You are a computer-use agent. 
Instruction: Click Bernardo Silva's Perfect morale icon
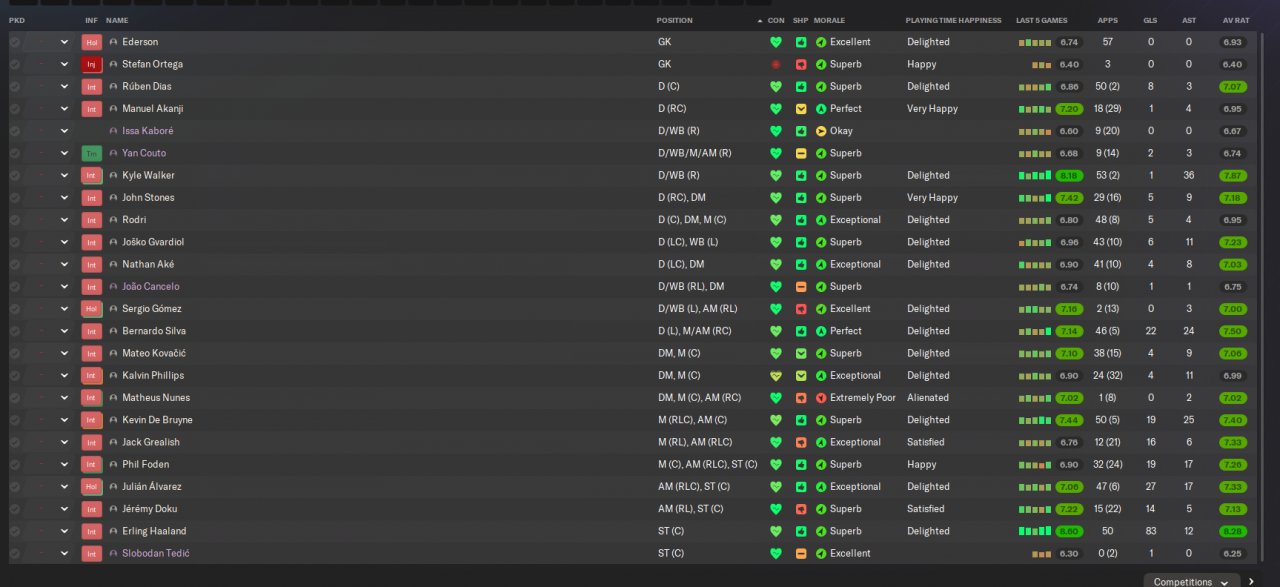coord(821,331)
